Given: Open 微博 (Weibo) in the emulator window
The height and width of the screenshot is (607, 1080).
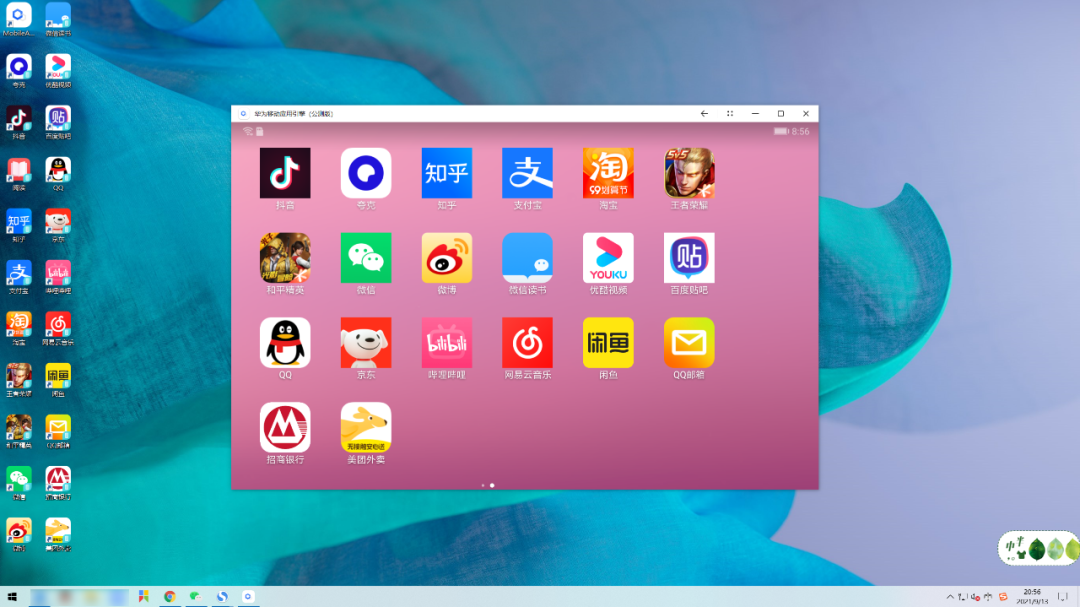Looking at the screenshot, I should (x=446, y=258).
